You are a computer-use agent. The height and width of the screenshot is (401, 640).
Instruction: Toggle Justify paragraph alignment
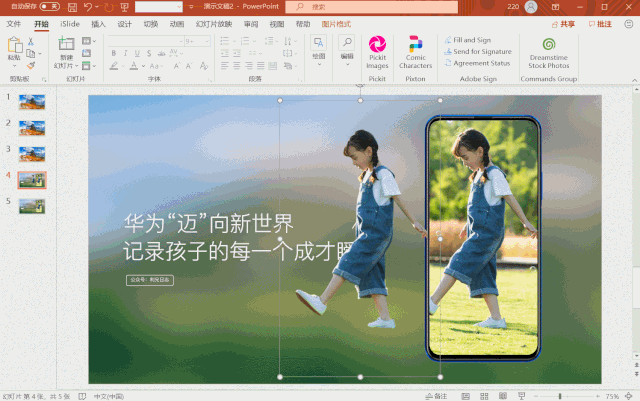point(261,66)
